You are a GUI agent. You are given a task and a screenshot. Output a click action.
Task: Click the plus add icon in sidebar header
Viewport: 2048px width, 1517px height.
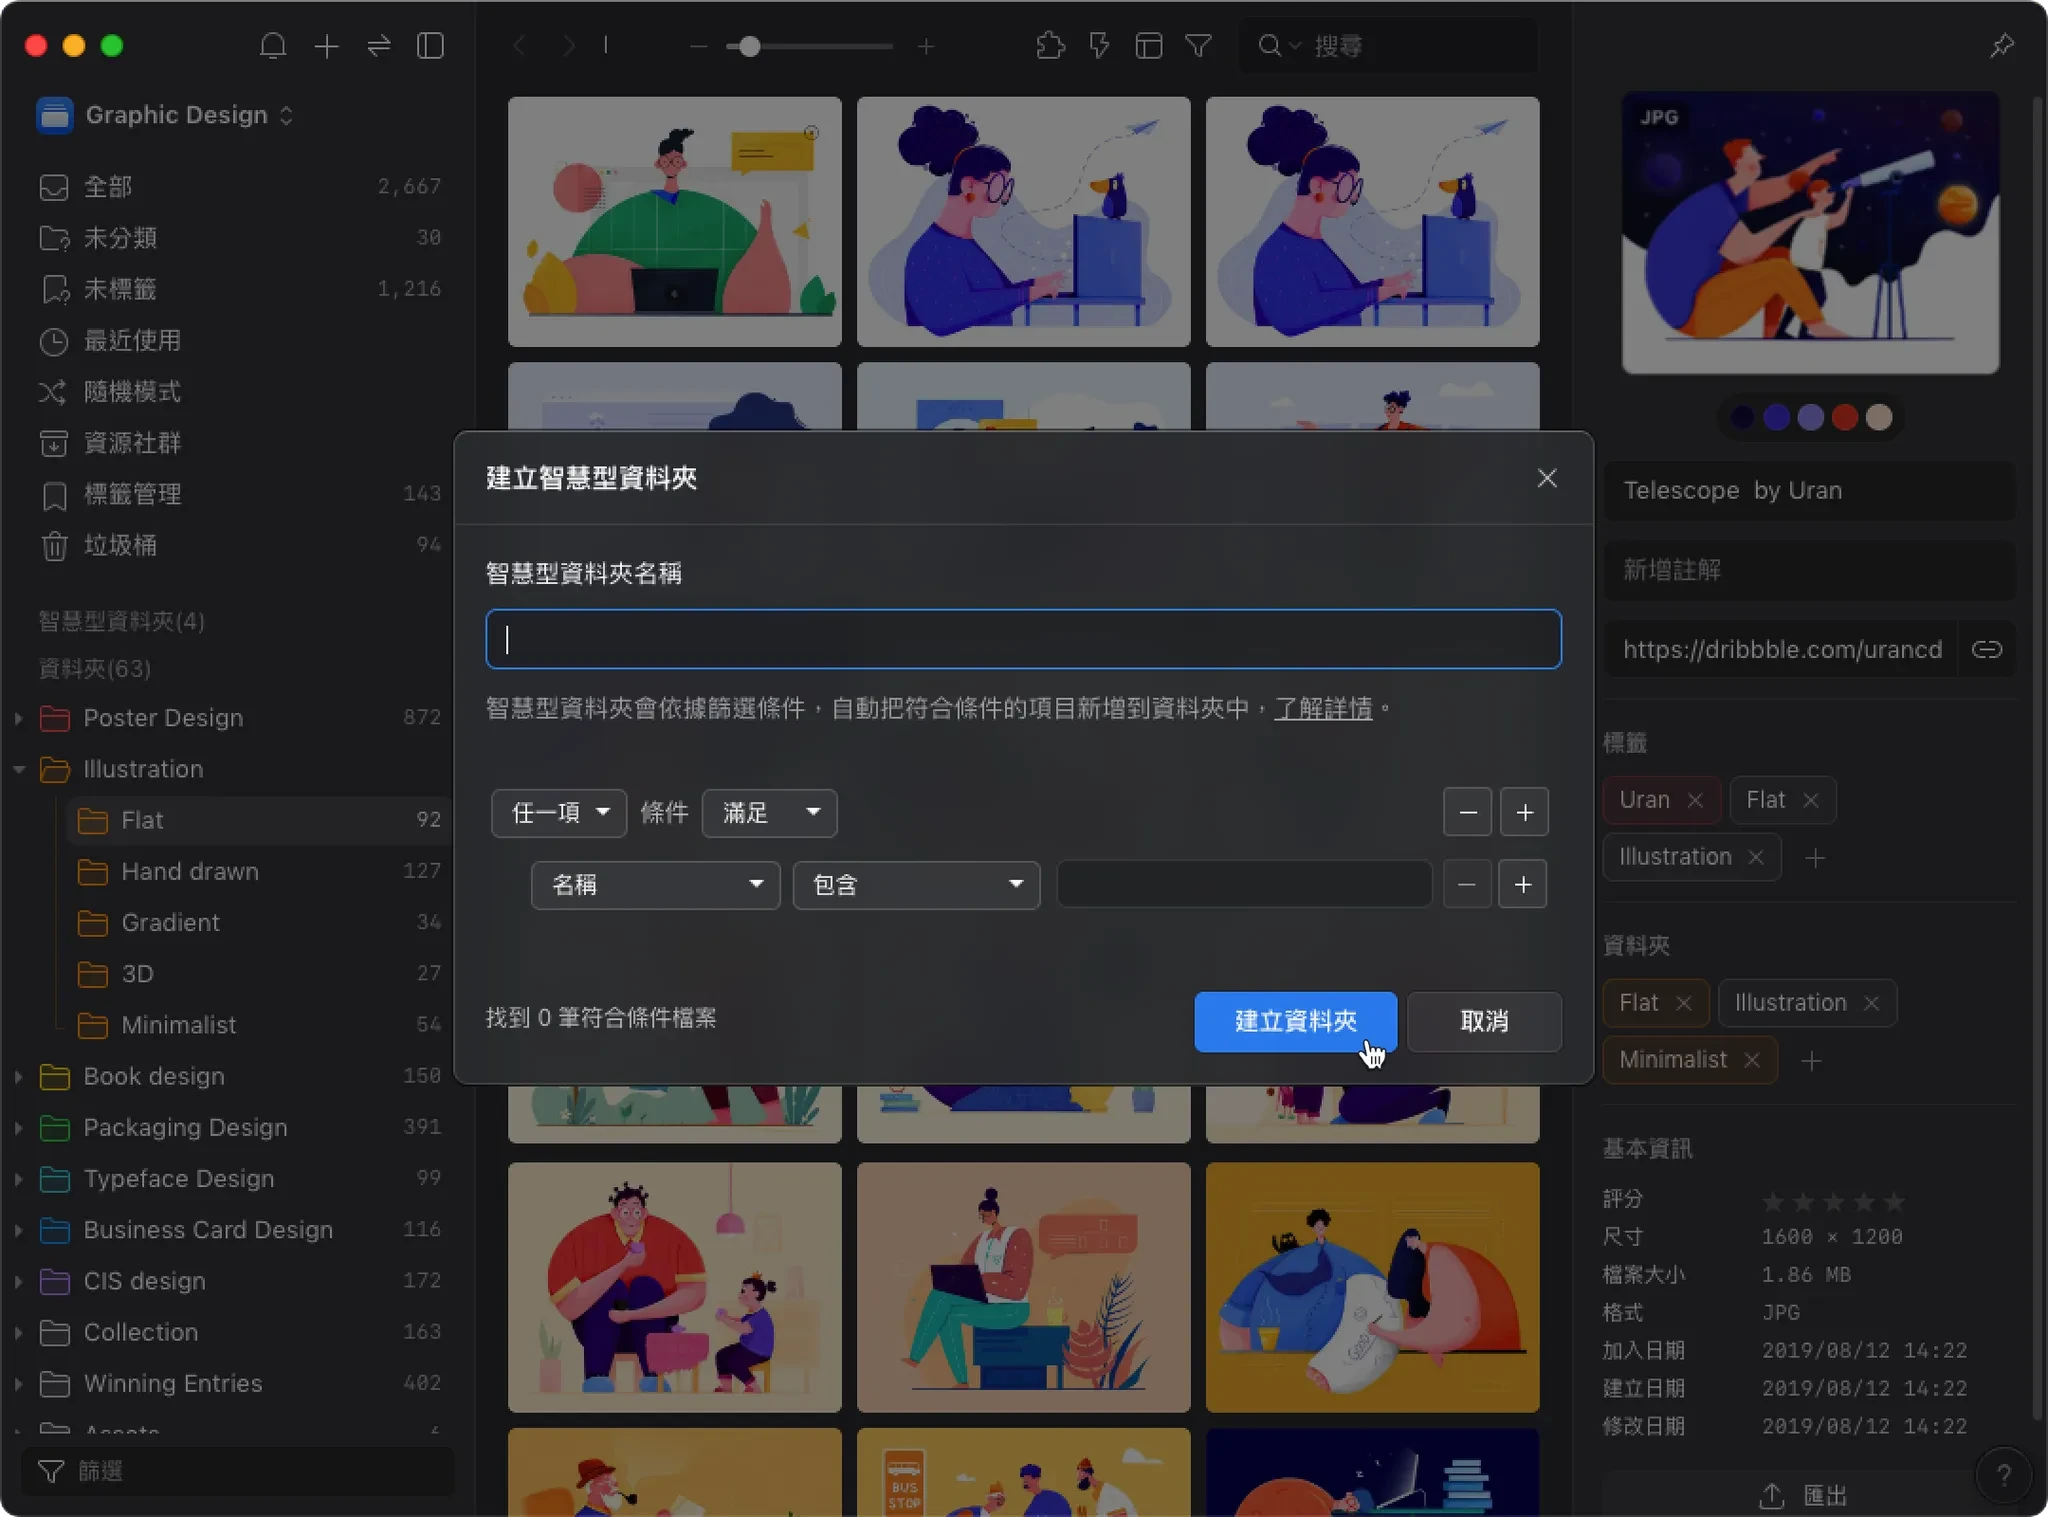[x=326, y=46]
